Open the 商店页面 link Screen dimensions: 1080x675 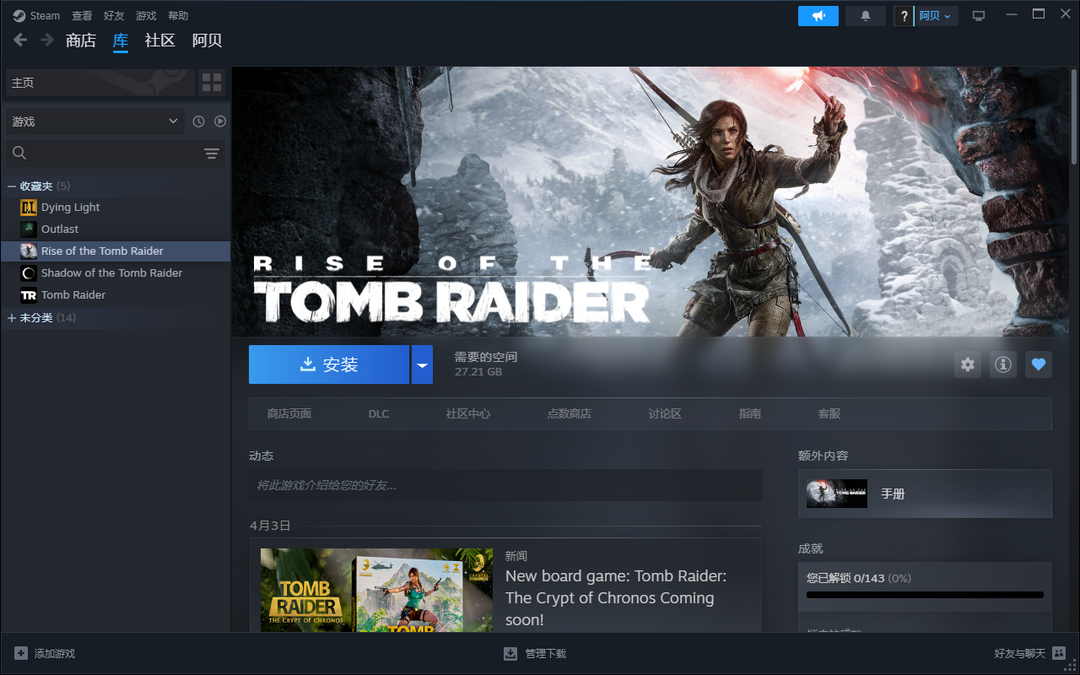289,414
